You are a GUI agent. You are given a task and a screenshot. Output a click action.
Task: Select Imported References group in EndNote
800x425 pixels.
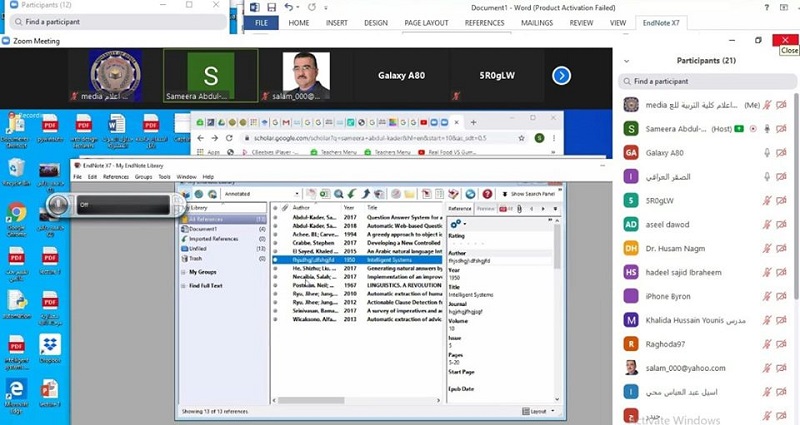tap(223, 238)
